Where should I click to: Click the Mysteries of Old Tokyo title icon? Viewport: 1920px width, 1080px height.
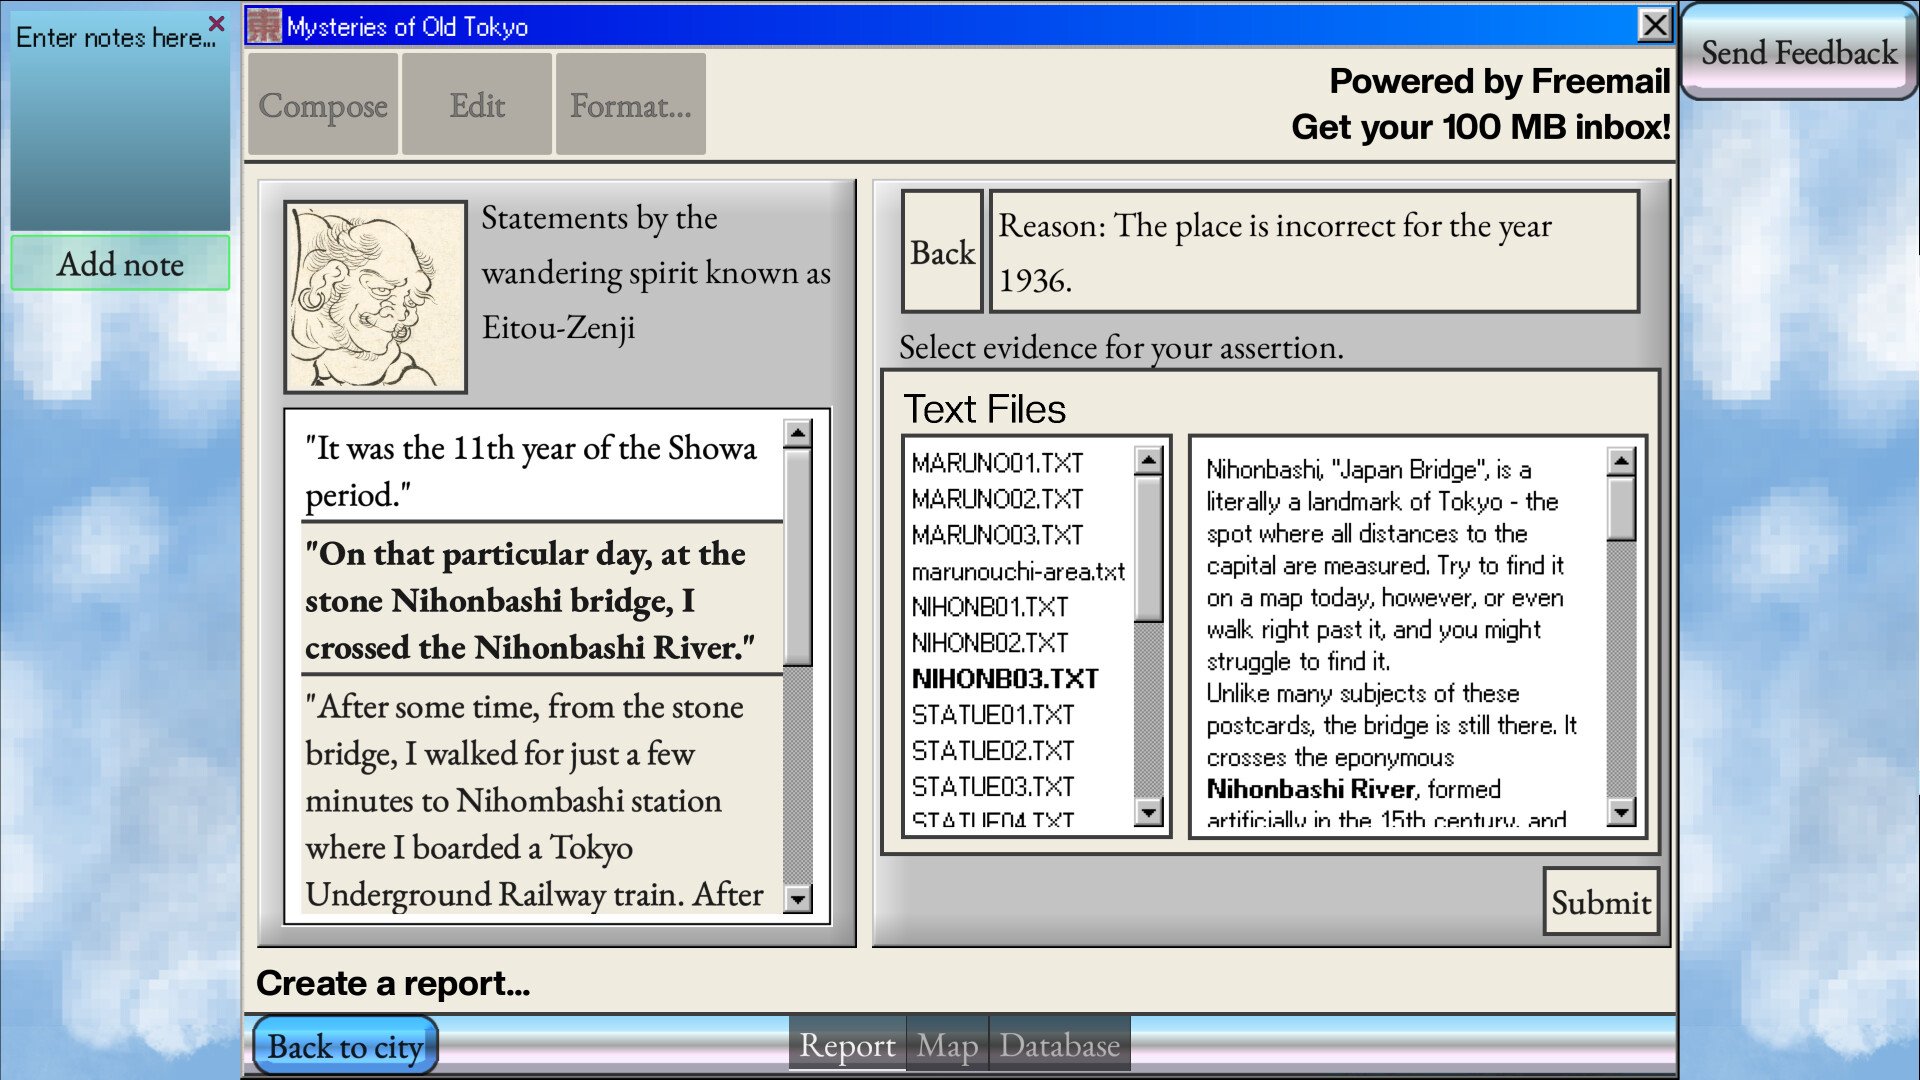tap(265, 26)
